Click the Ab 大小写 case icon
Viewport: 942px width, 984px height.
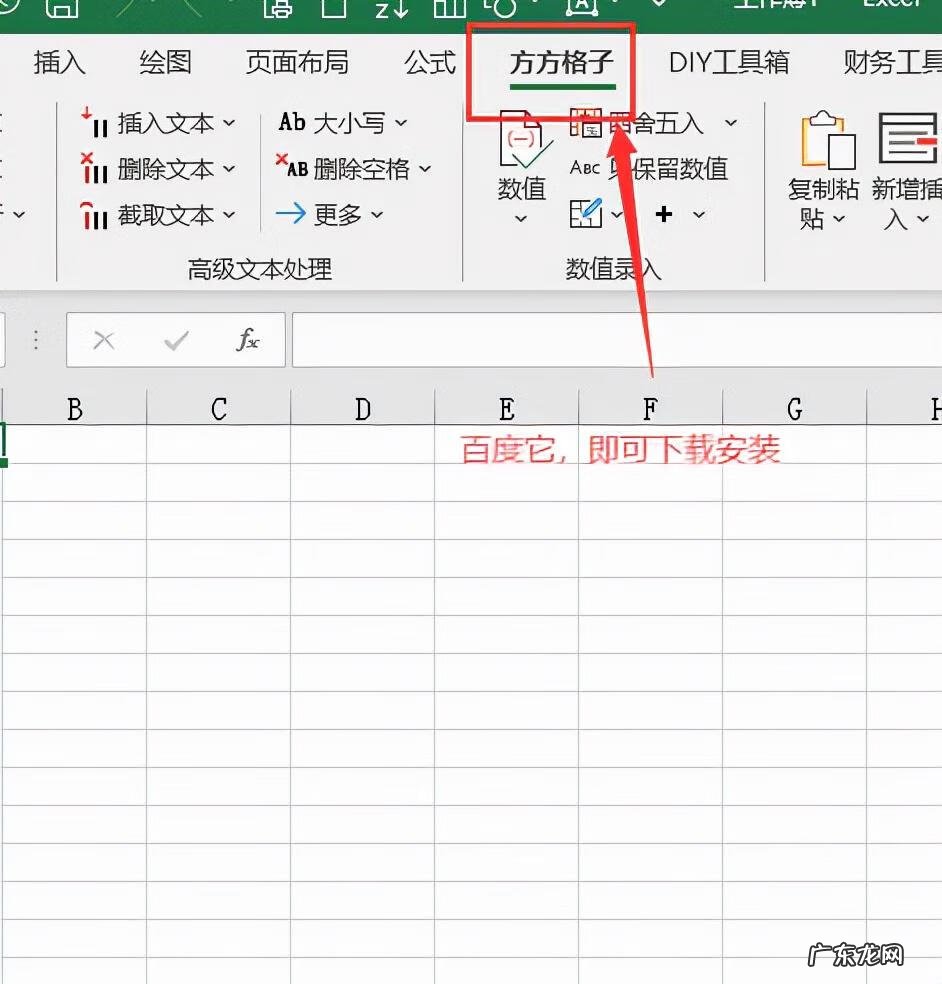click(x=292, y=122)
